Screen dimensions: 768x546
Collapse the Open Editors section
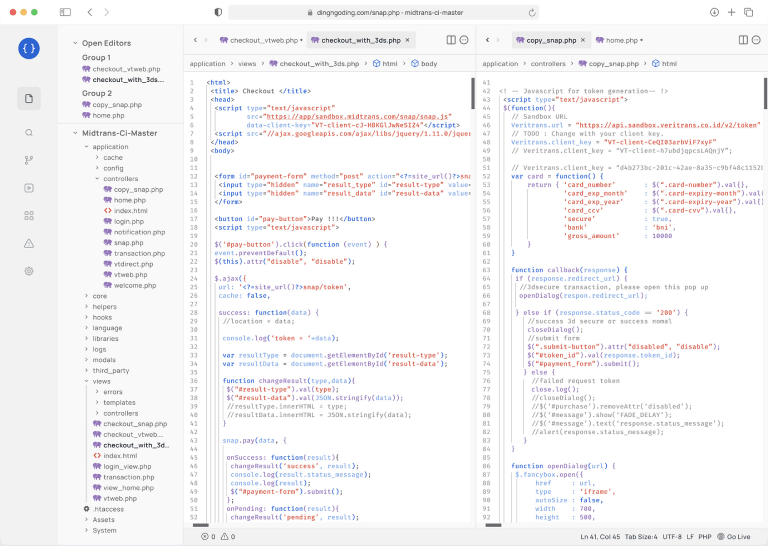pyautogui.click(x=75, y=43)
